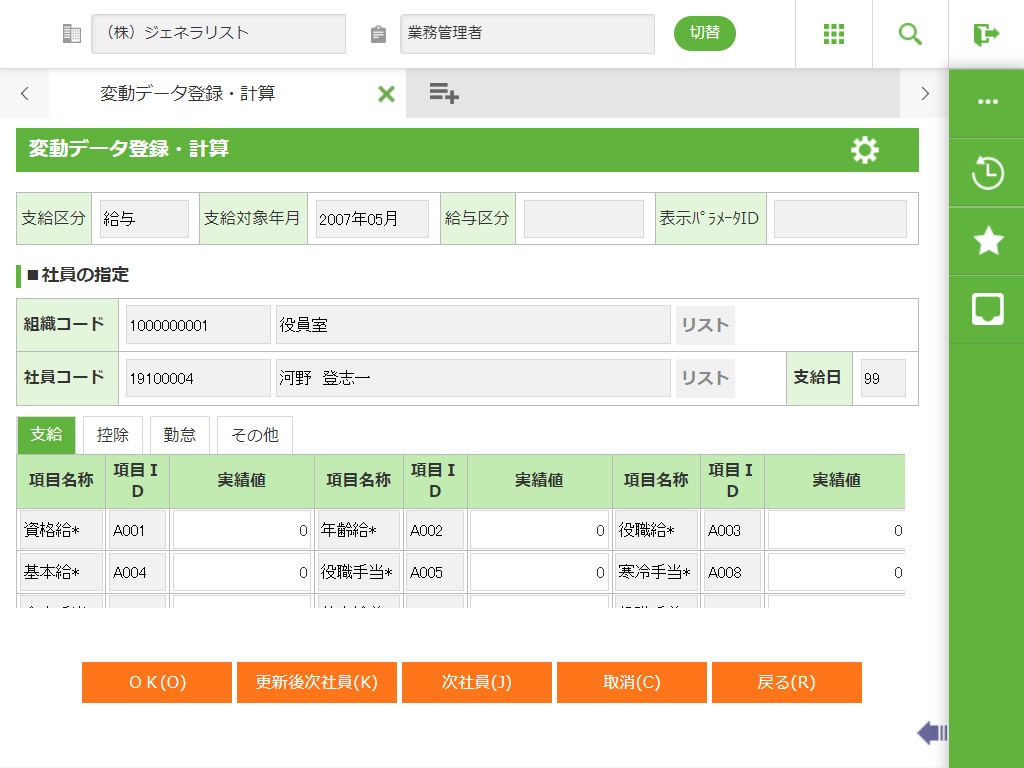
Task: Open the apps grid menu icon
Action: point(834,34)
